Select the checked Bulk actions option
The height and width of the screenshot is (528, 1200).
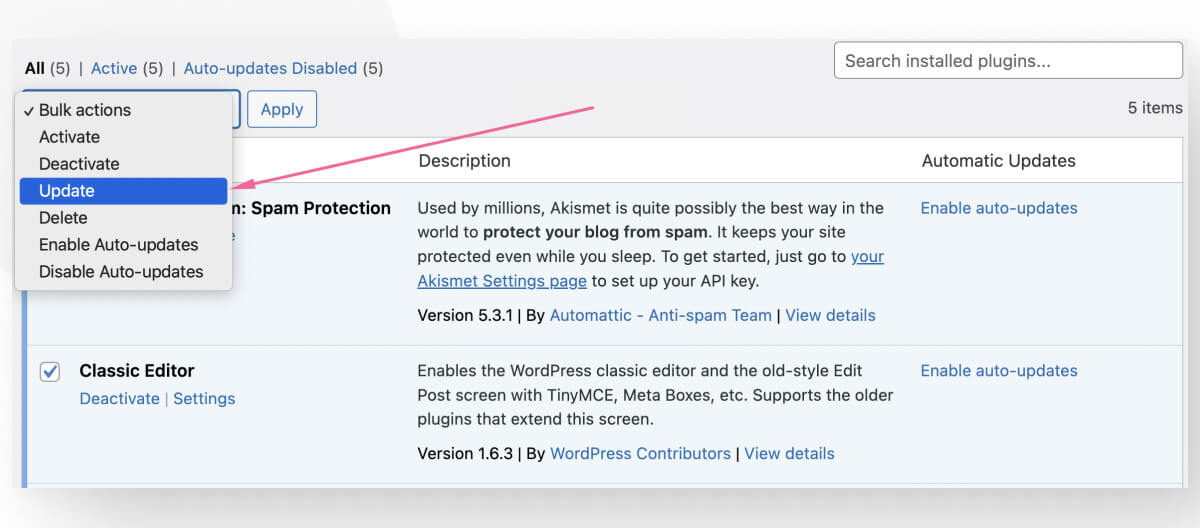click(84, 110)
